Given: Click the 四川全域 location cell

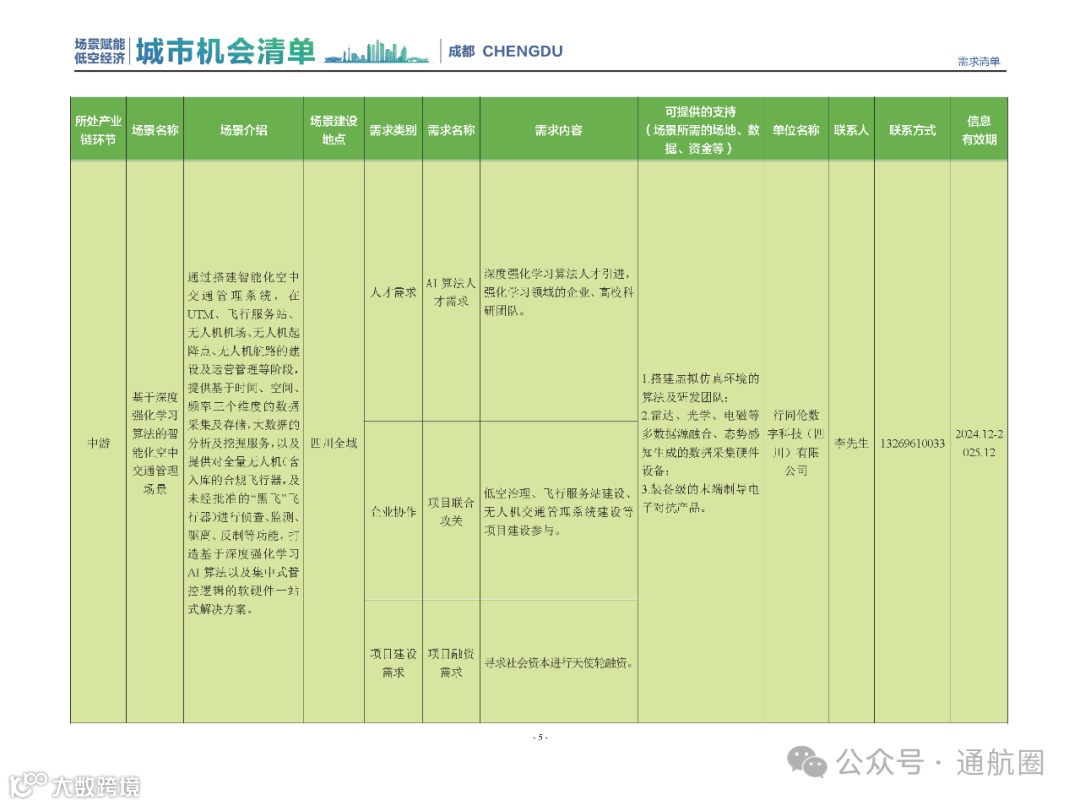Looking at the screenshot, I should pos(333,443).
